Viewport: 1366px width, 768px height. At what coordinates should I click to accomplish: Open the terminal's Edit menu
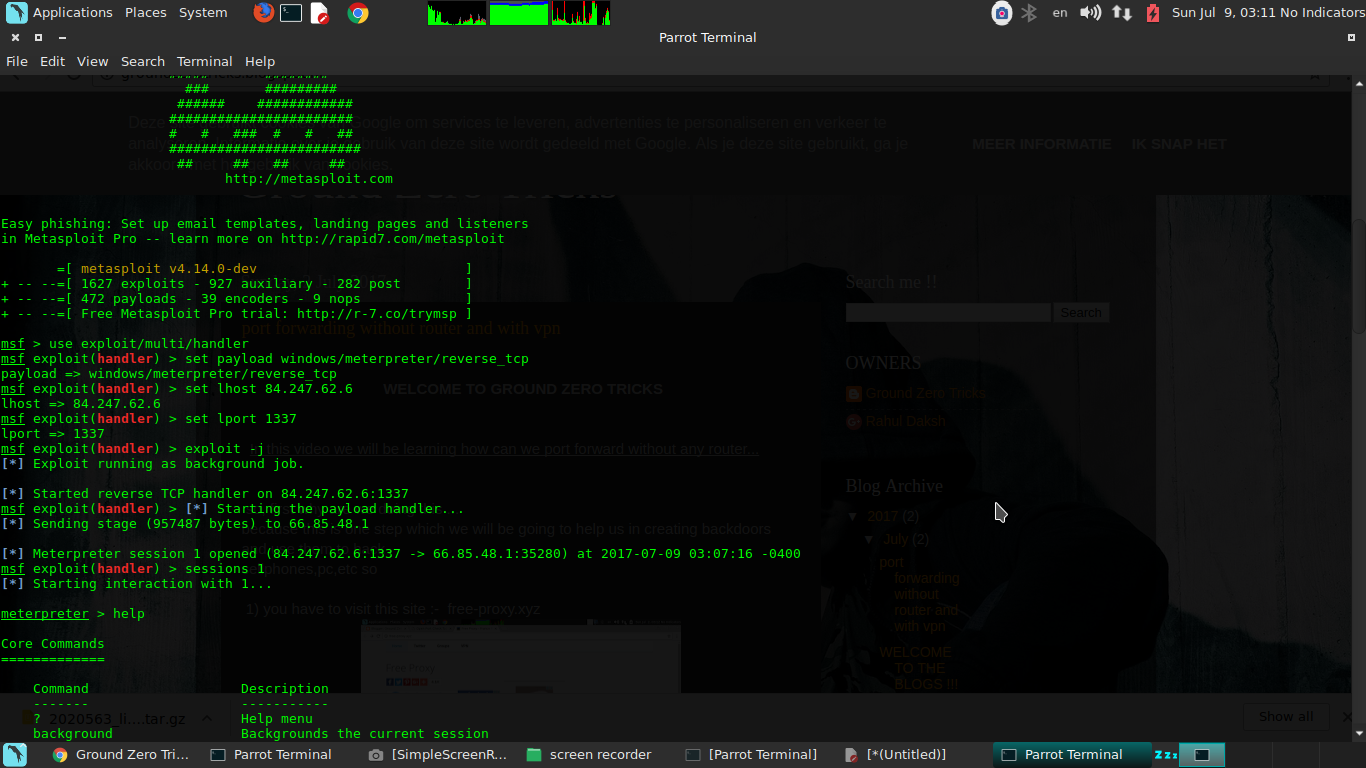click(x=52, y=61)
